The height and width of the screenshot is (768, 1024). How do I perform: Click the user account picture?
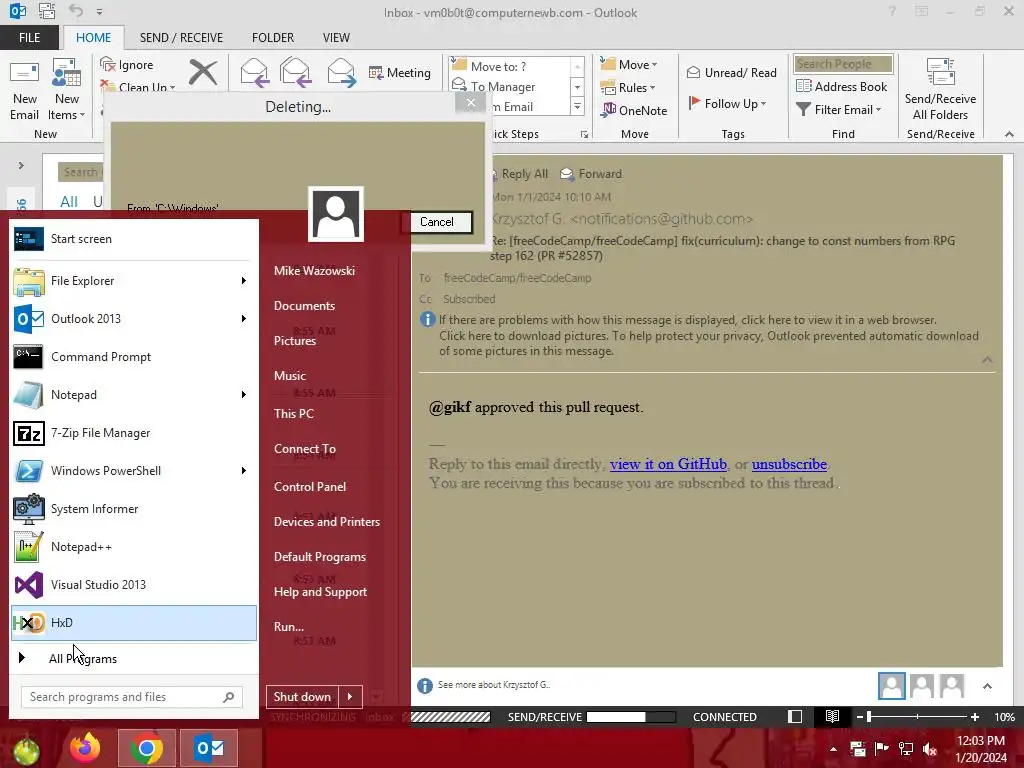pos(336,214)
